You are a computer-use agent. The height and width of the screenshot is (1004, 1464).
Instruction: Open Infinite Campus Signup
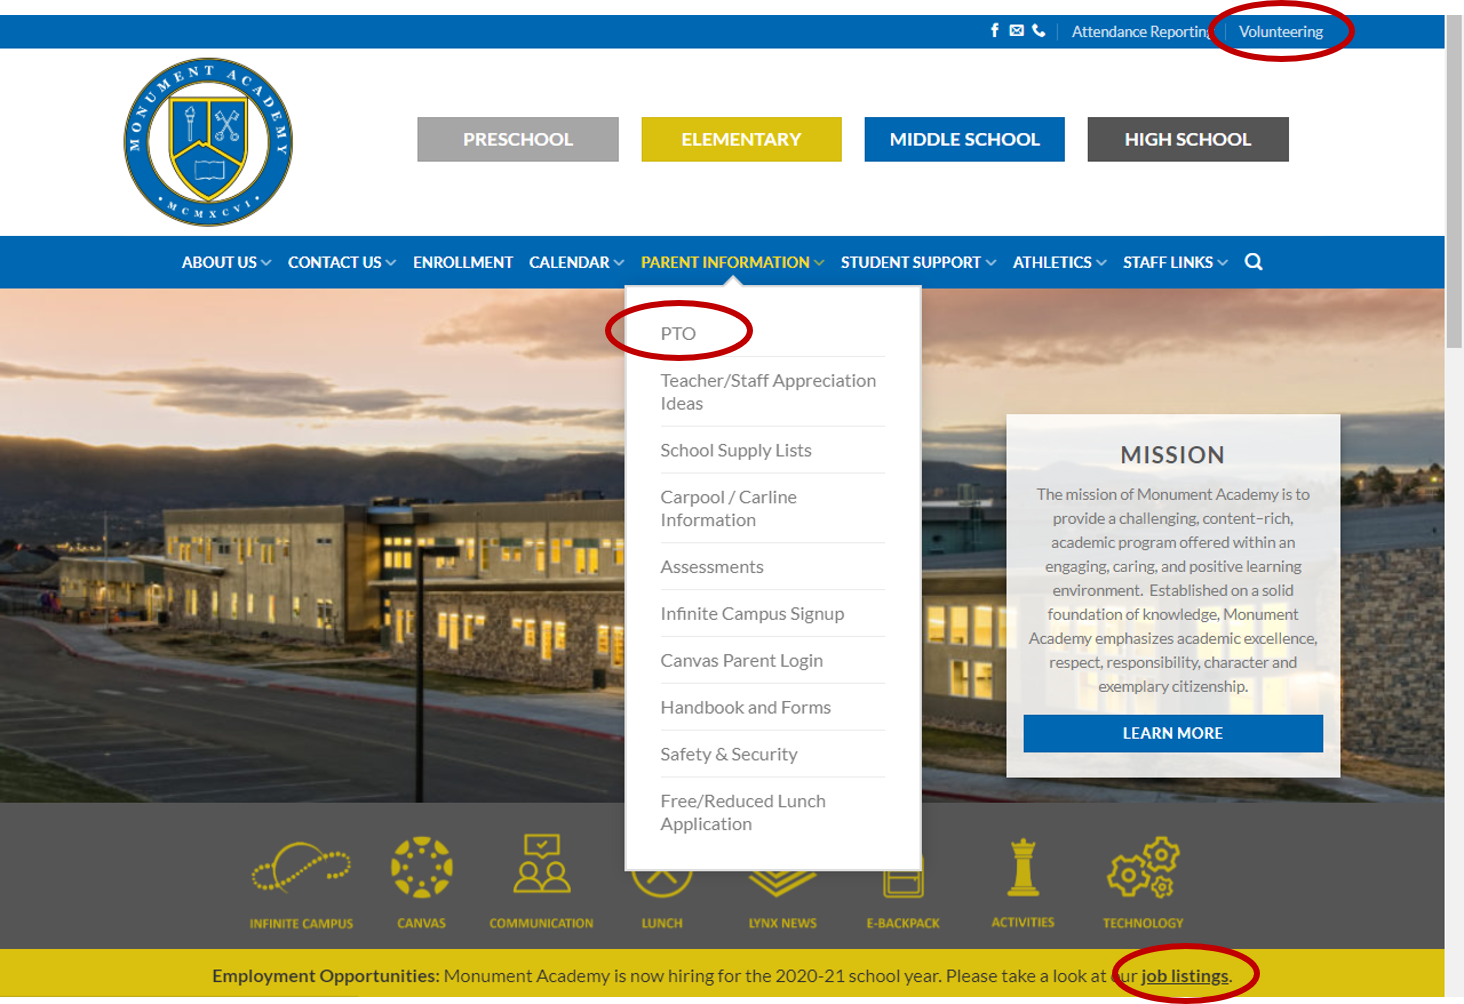752,613
